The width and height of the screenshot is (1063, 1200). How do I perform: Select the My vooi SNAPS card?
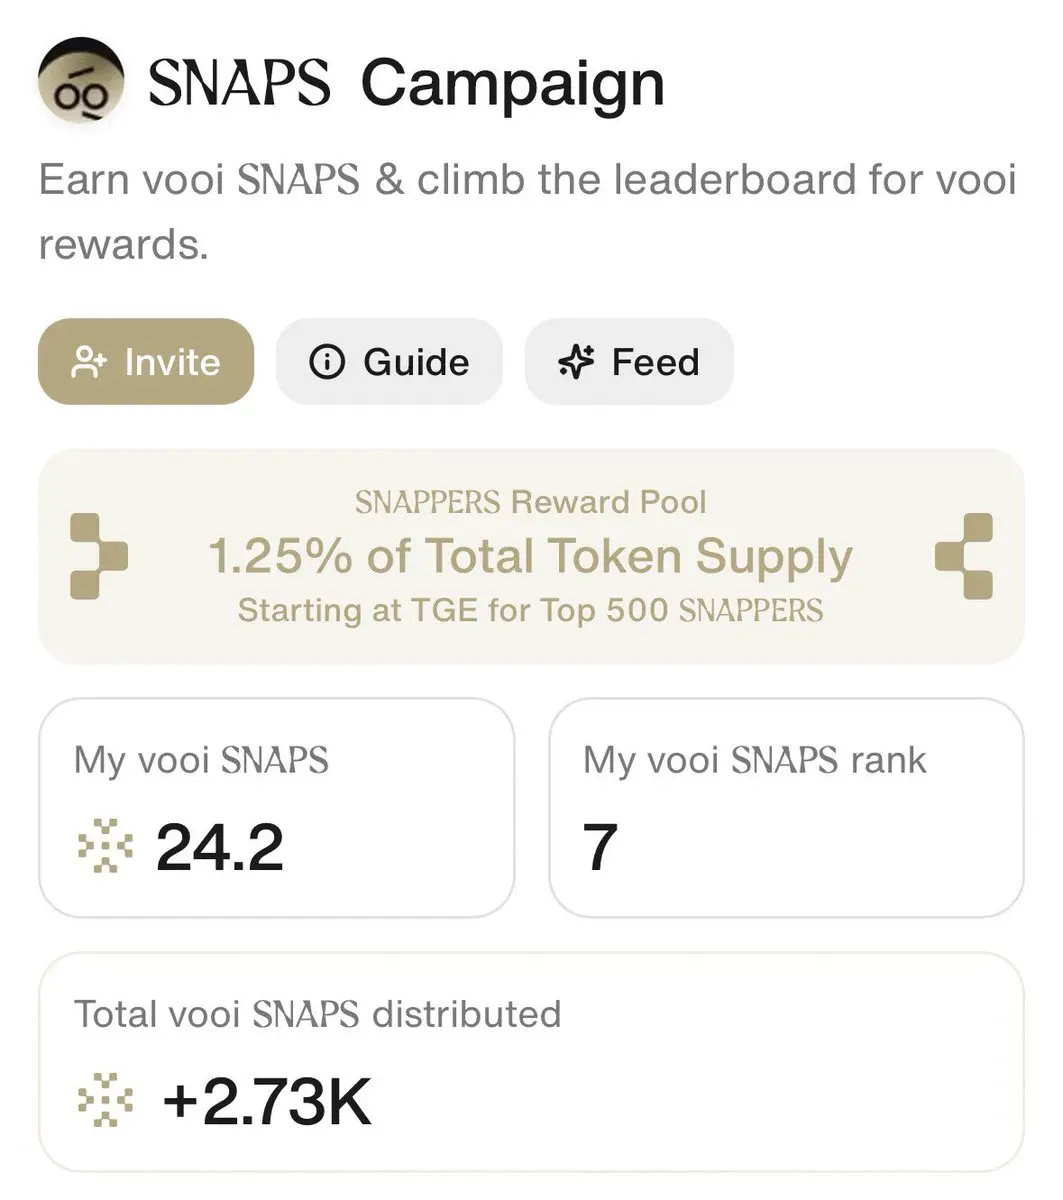[x=276, y=807]
